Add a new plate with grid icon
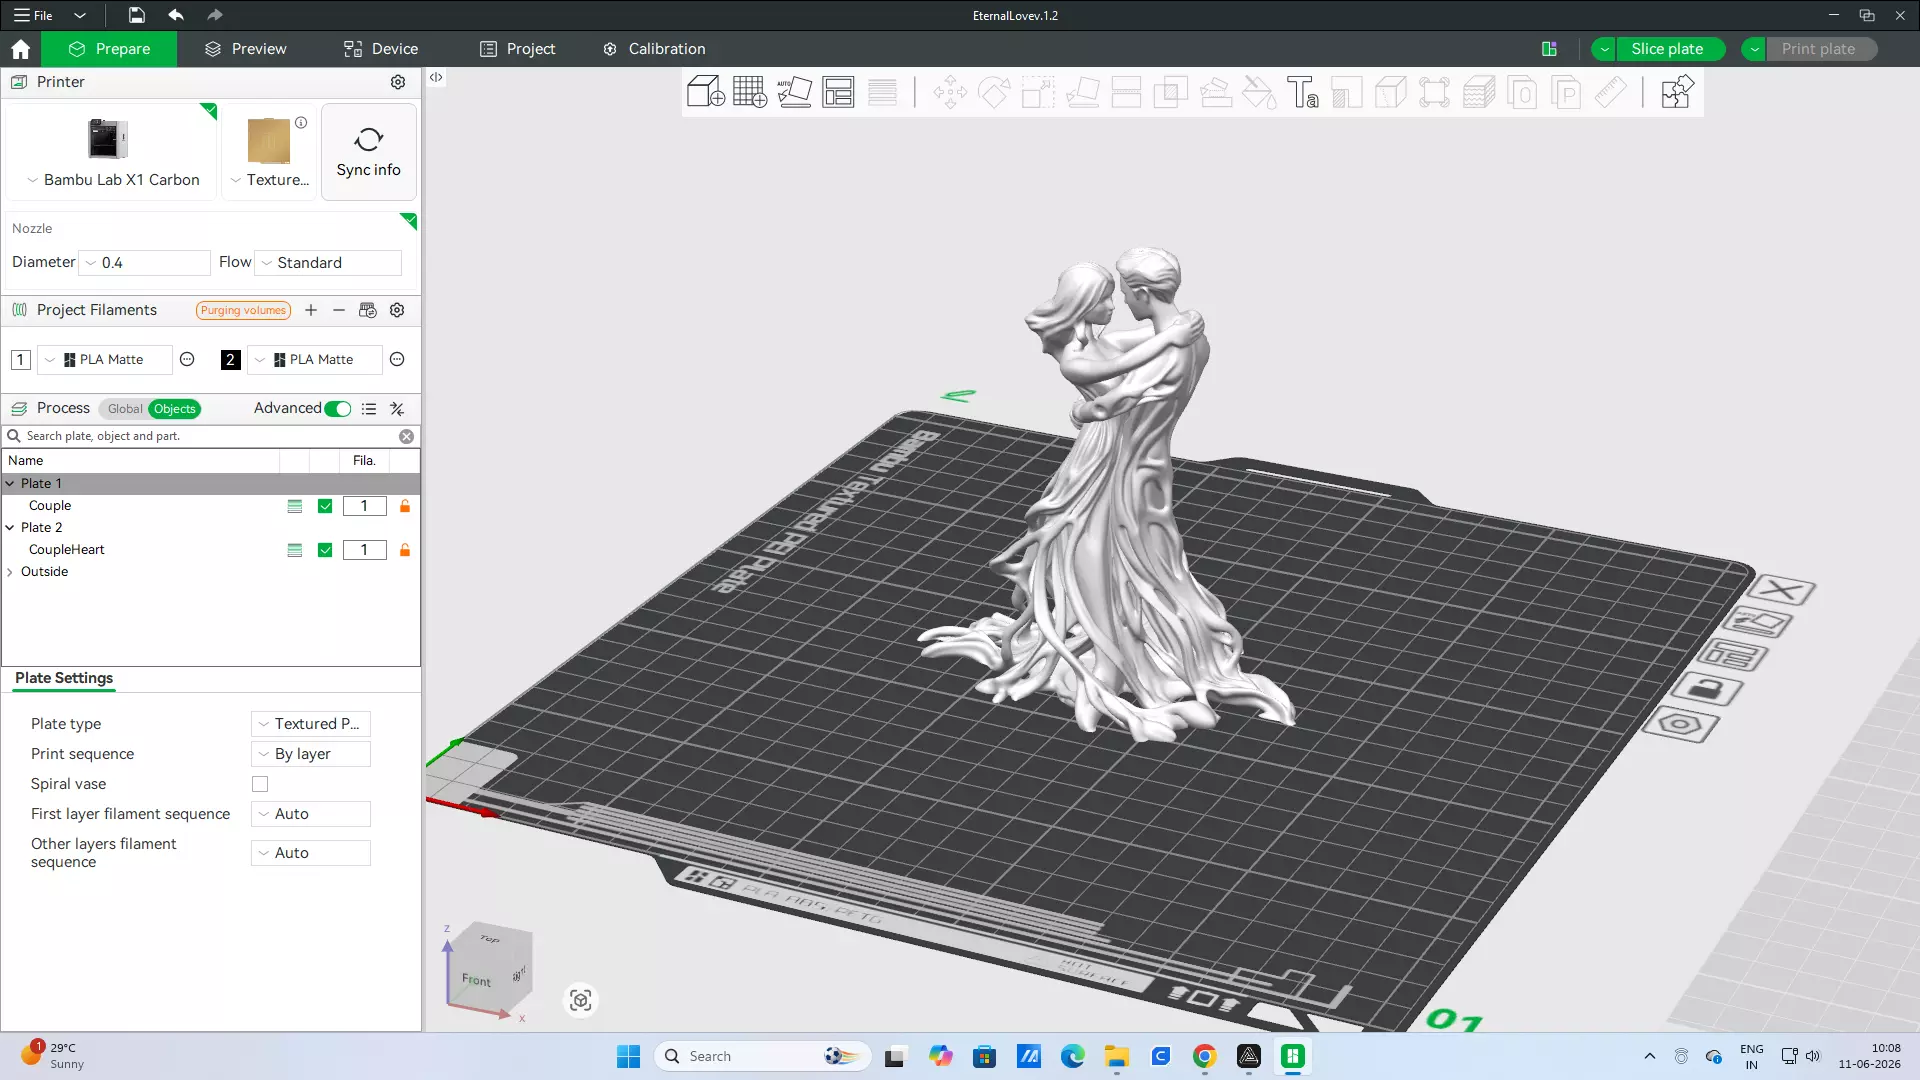 [x=750, y=92]
